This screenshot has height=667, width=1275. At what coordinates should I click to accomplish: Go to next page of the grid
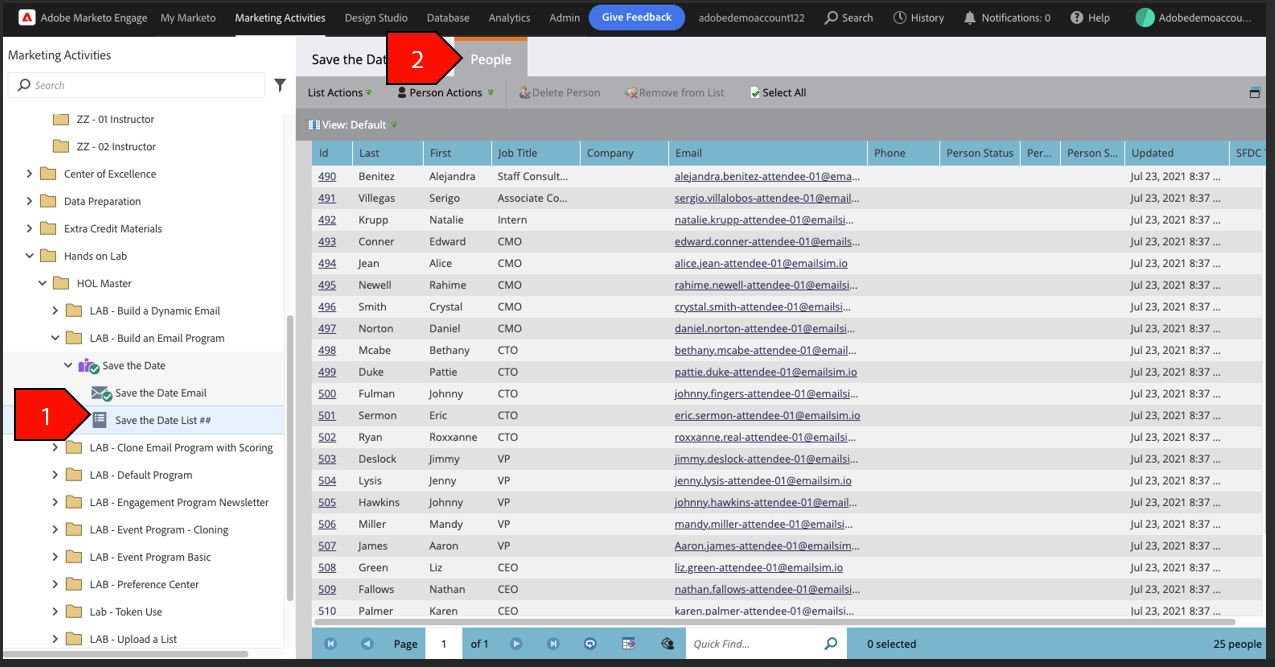tap(517, 644)
